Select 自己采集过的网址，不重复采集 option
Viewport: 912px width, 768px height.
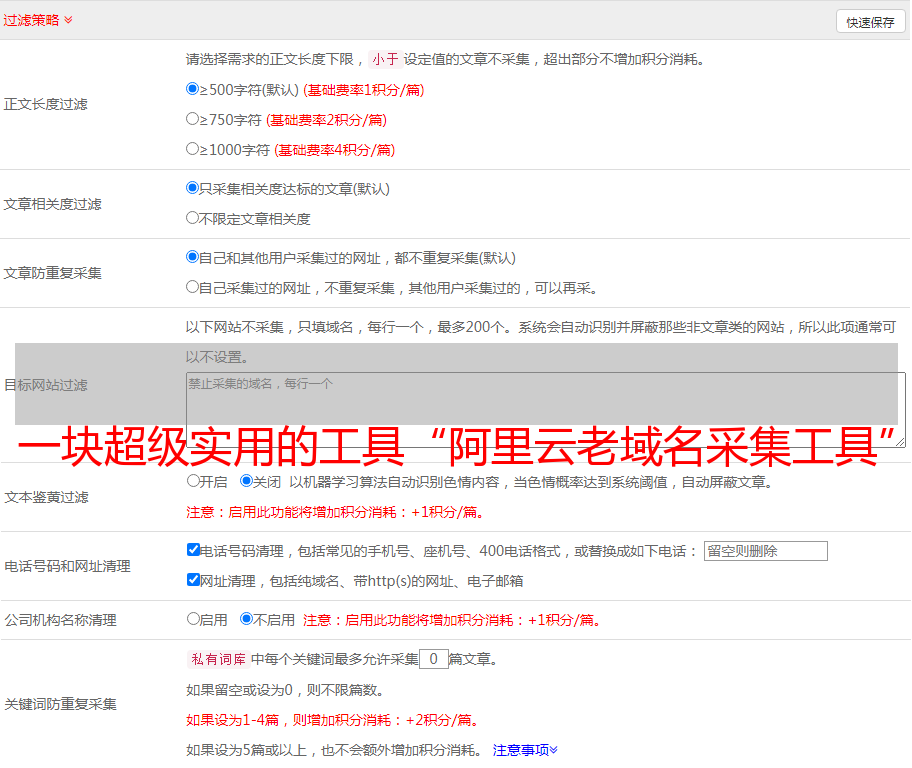[x=192, y=287]
